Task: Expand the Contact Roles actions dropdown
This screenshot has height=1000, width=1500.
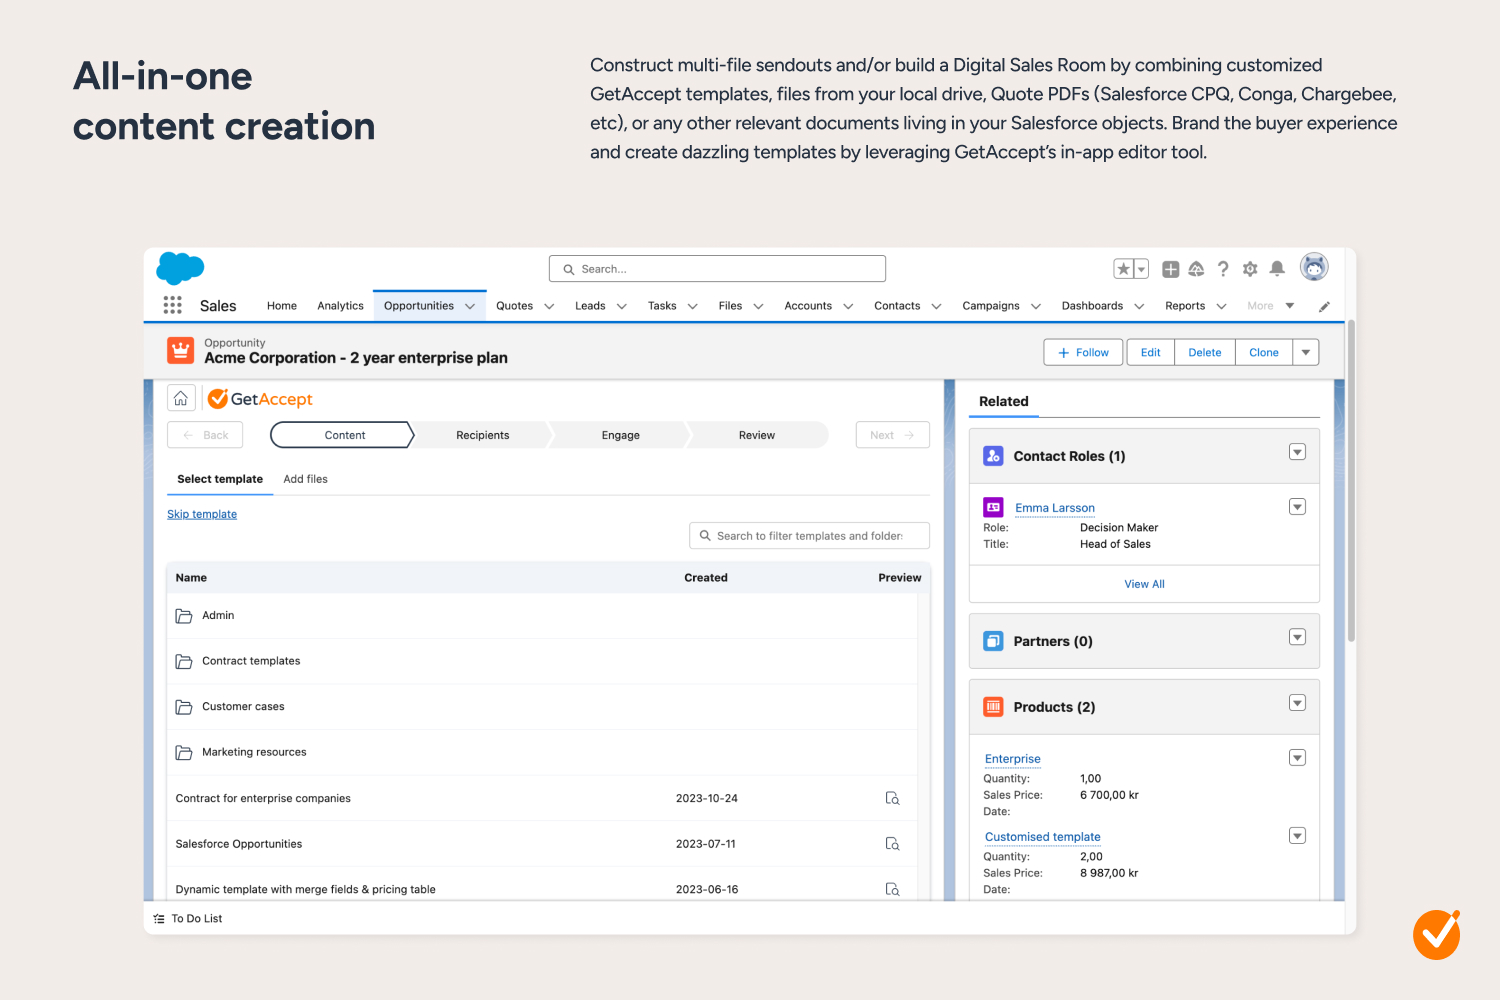Action: (1297, 452)
